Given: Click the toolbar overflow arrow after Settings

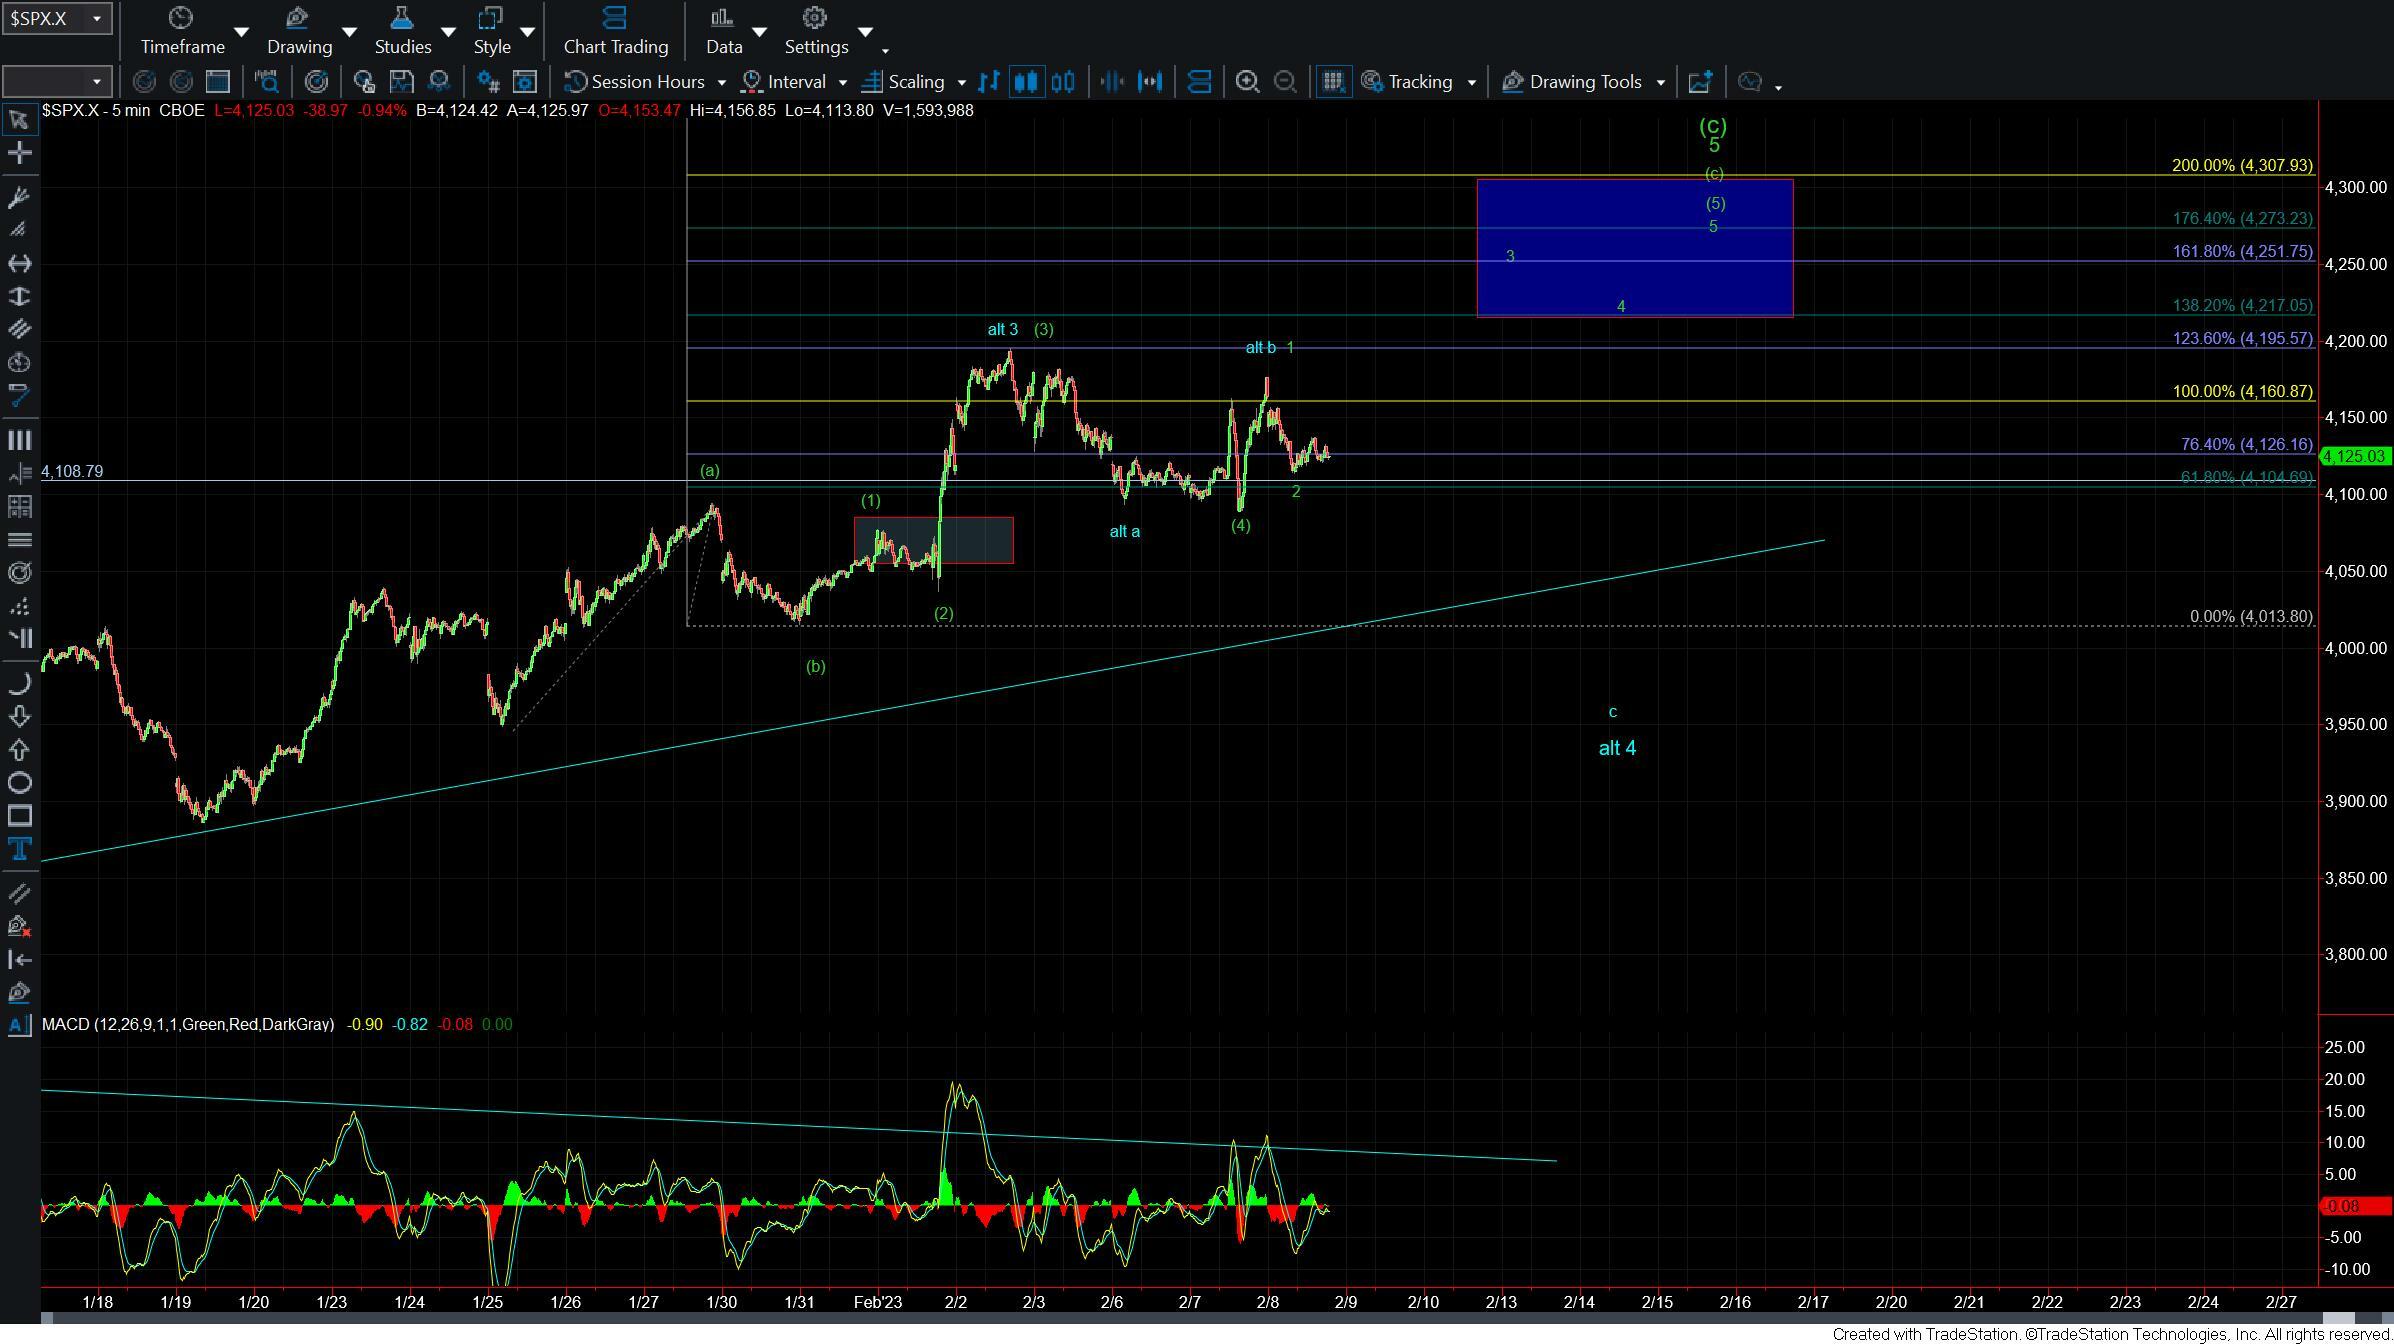Looking at the screenshot, I should 885,51.
